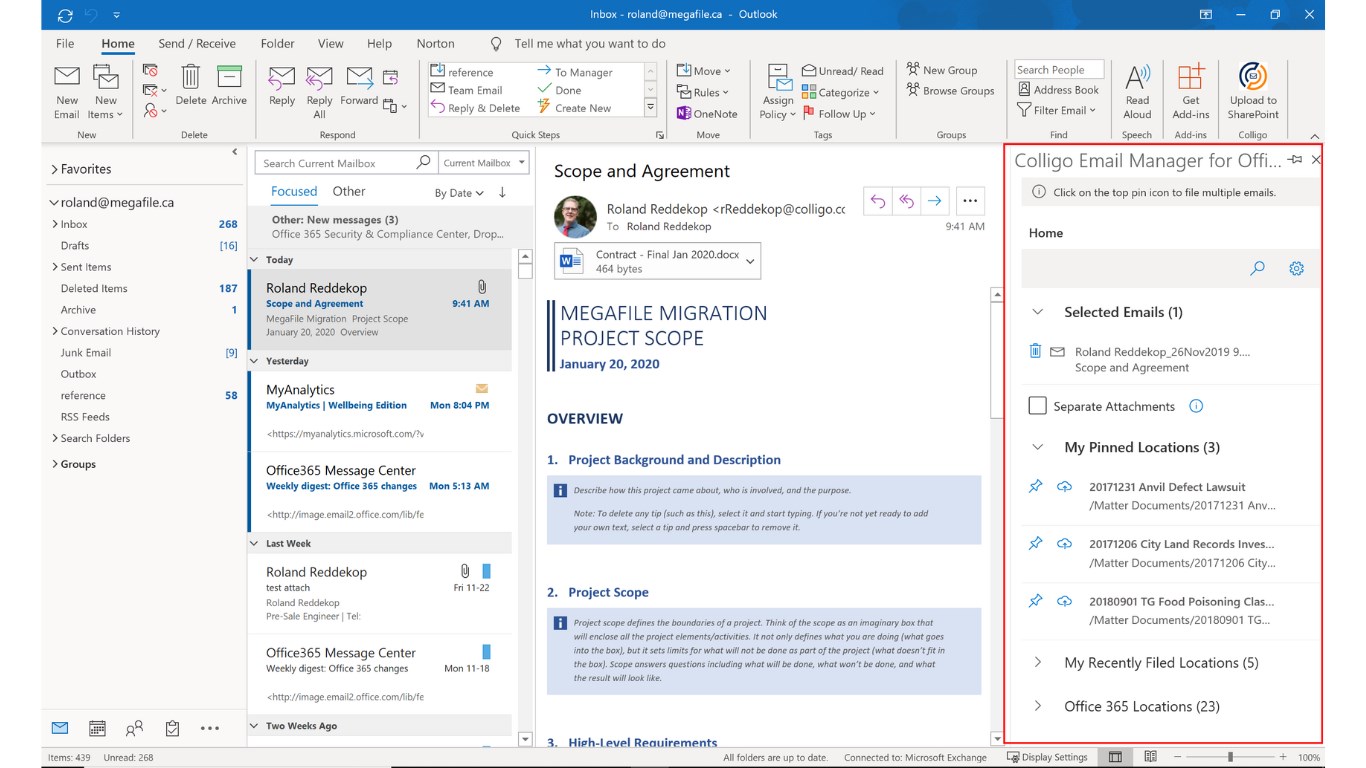Start Read Aloud

click(x=1137, y=91)
